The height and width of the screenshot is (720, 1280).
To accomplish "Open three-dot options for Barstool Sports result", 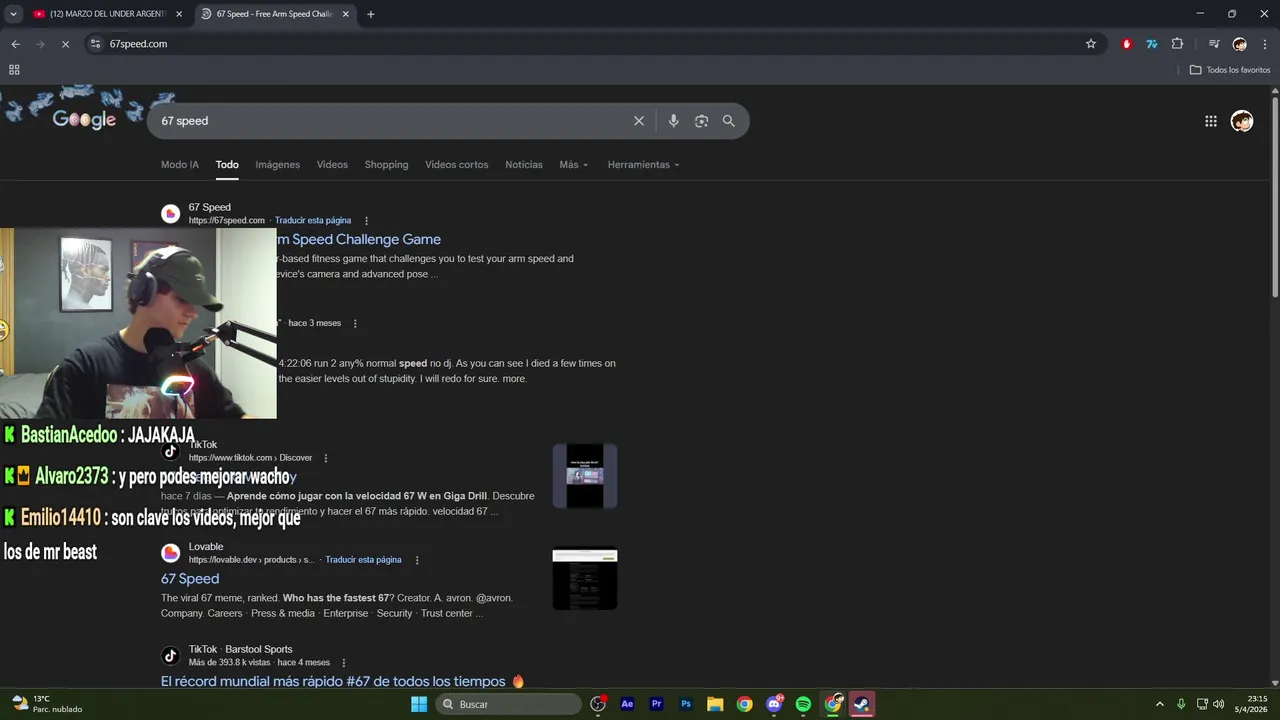I will 344,663.
